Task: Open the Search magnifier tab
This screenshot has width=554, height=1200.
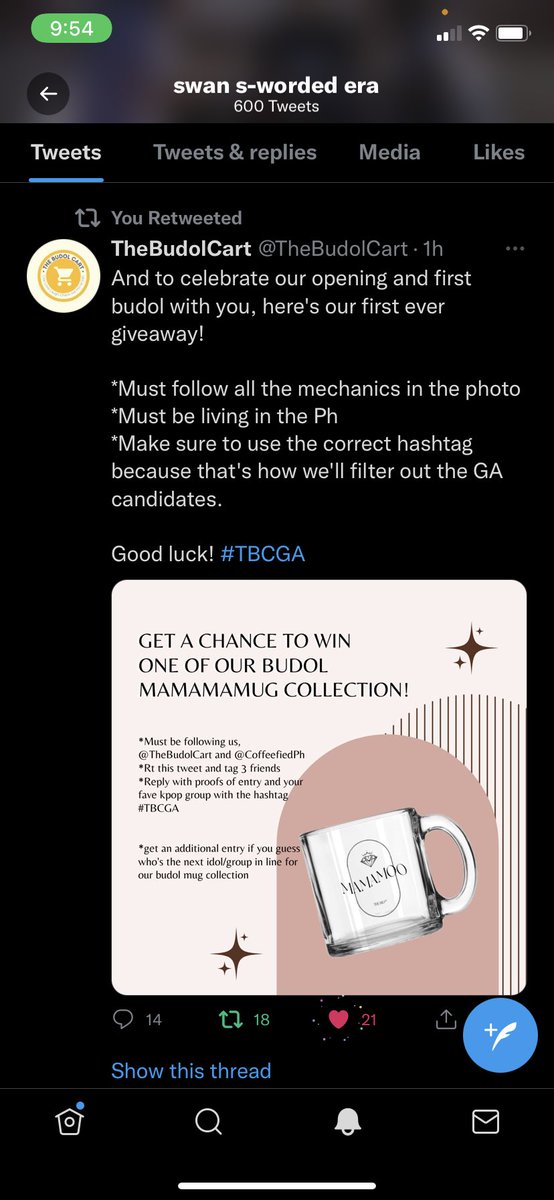Action: [208, 1122]
